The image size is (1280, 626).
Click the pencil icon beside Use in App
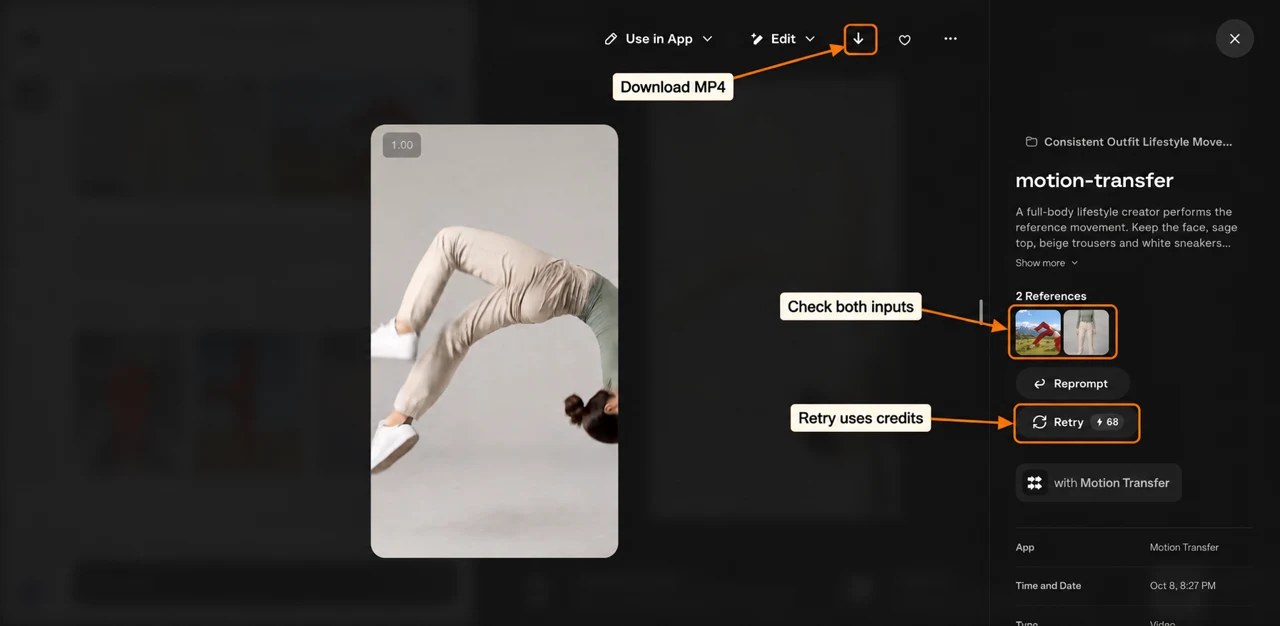pos(611,39)
